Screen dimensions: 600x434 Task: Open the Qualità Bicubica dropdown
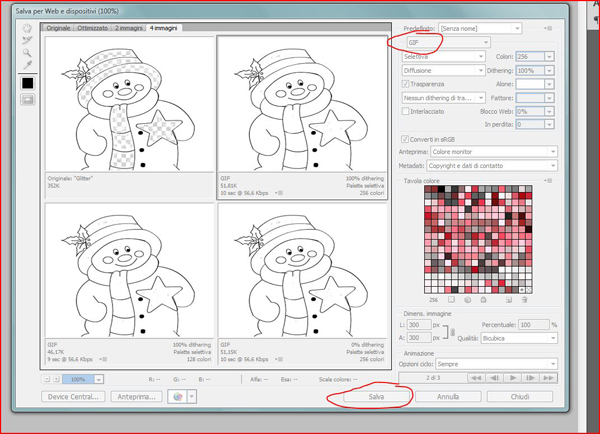(519, 338)
